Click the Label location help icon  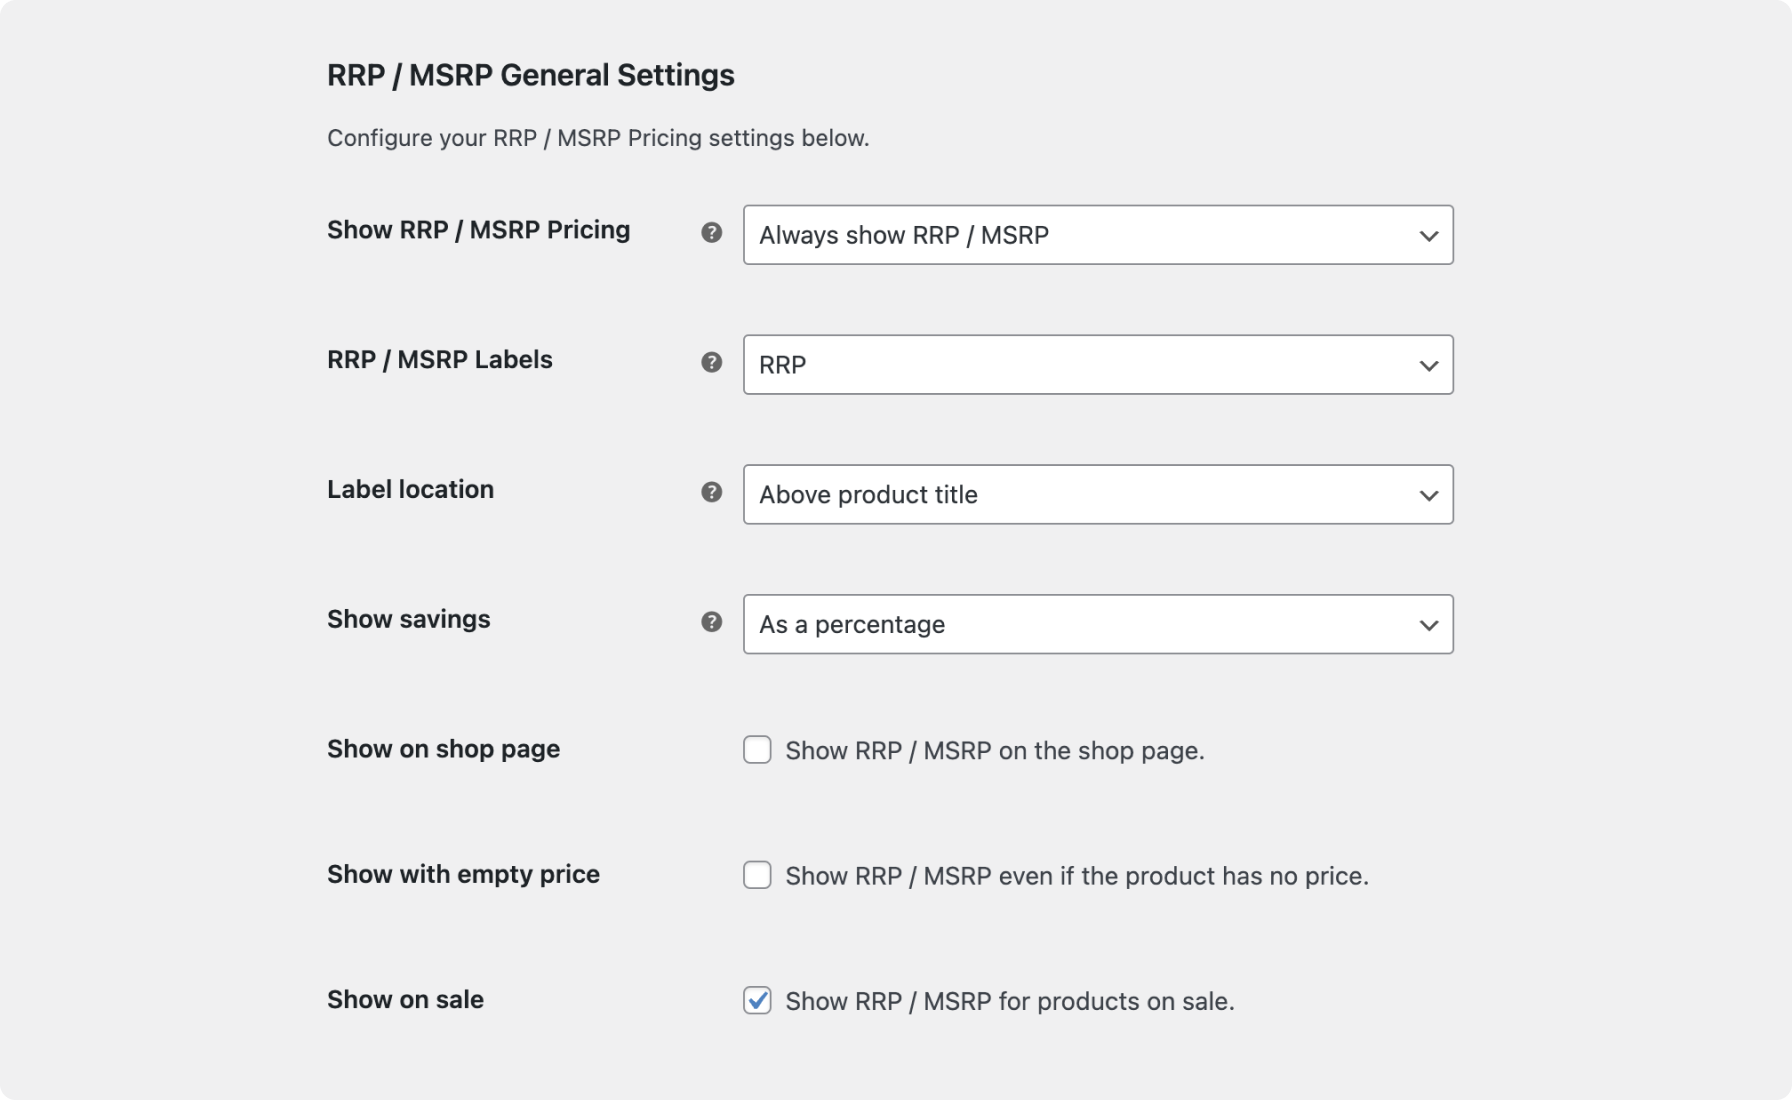[711, 492]
